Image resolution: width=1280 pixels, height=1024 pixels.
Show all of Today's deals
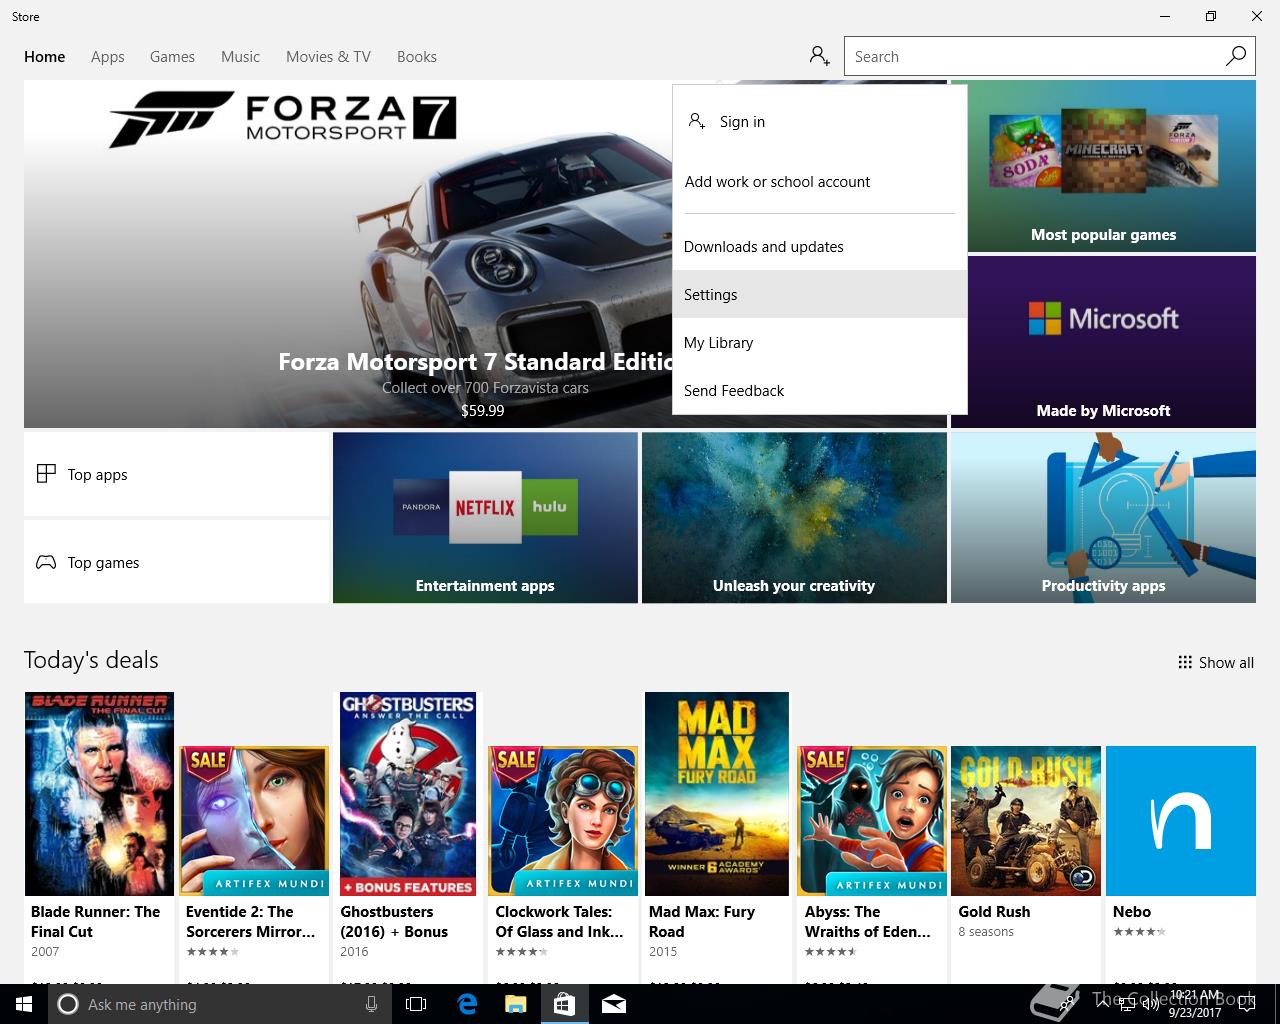(1216, 662)
